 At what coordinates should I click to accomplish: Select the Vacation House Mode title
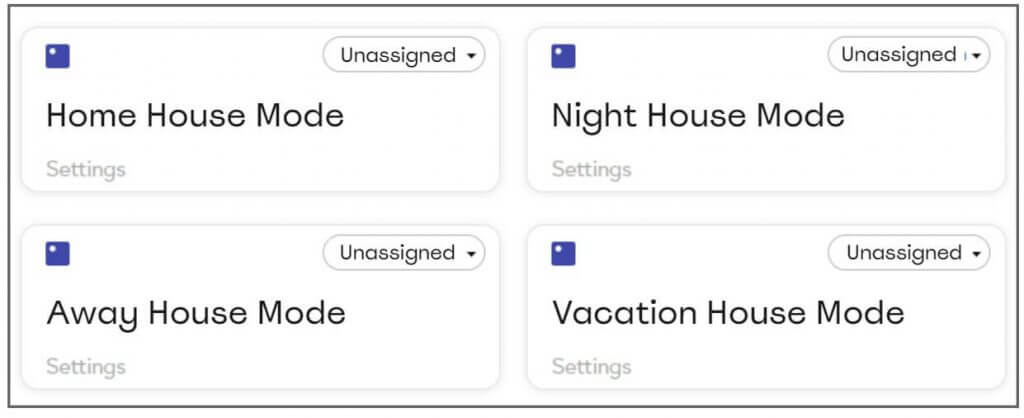point(728,313)
